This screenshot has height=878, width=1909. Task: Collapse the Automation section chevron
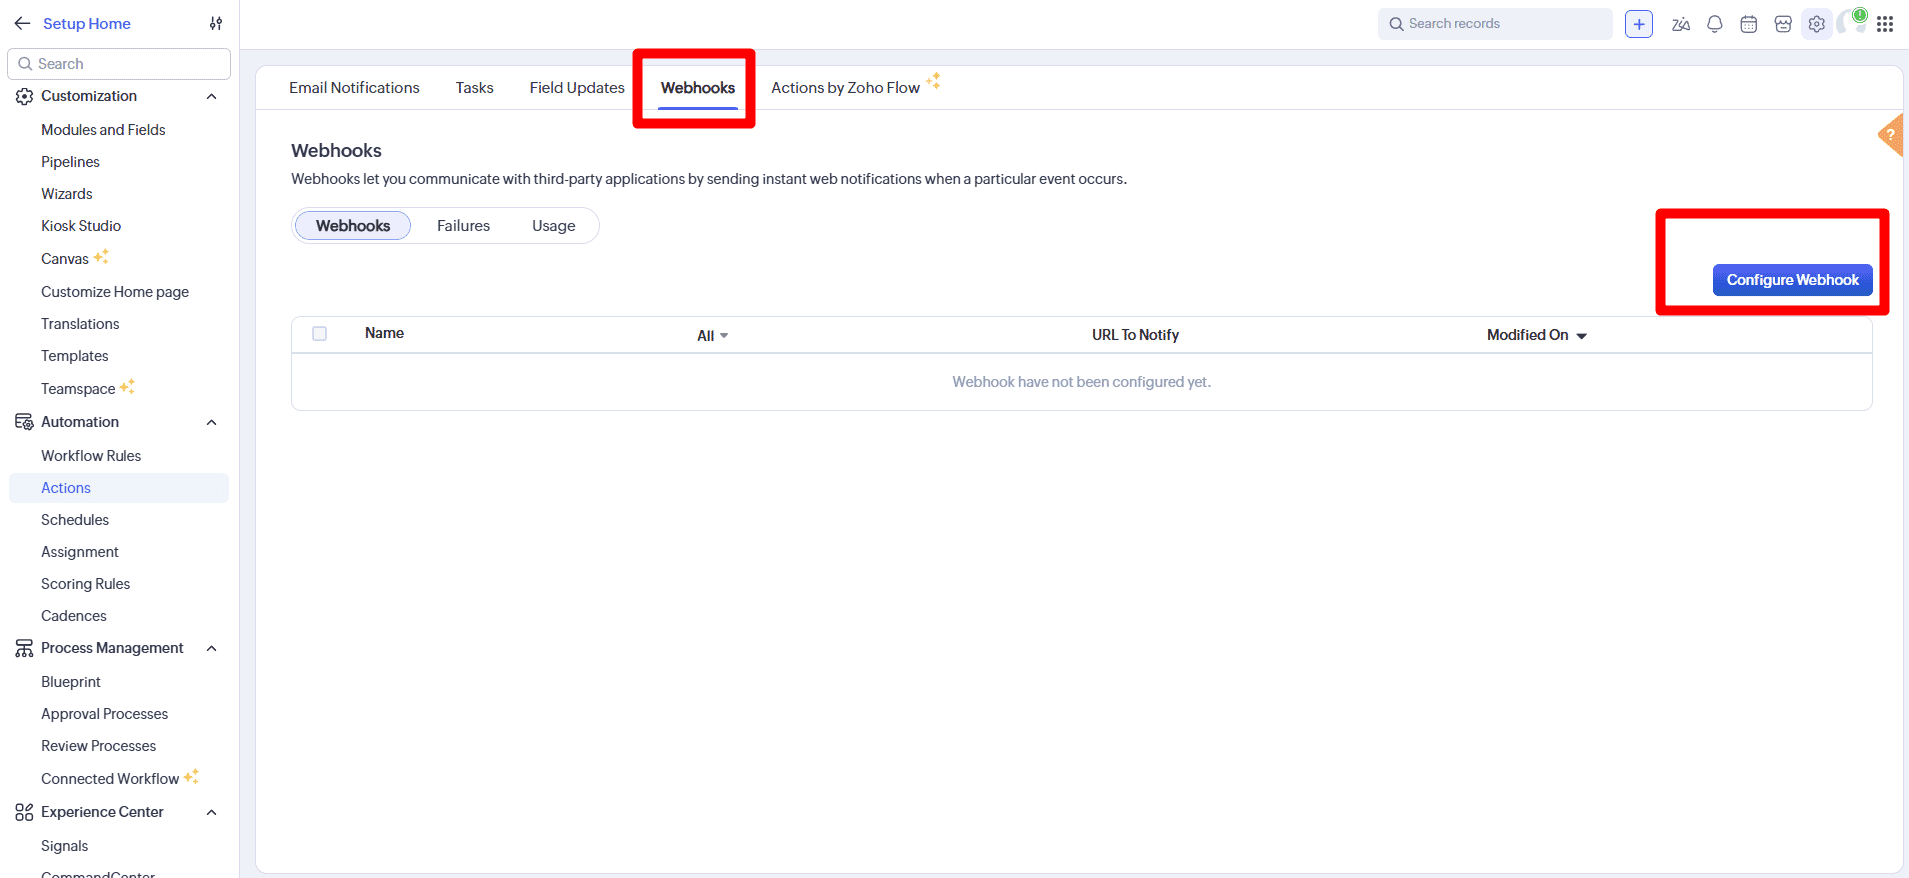(x=212, y=422)
